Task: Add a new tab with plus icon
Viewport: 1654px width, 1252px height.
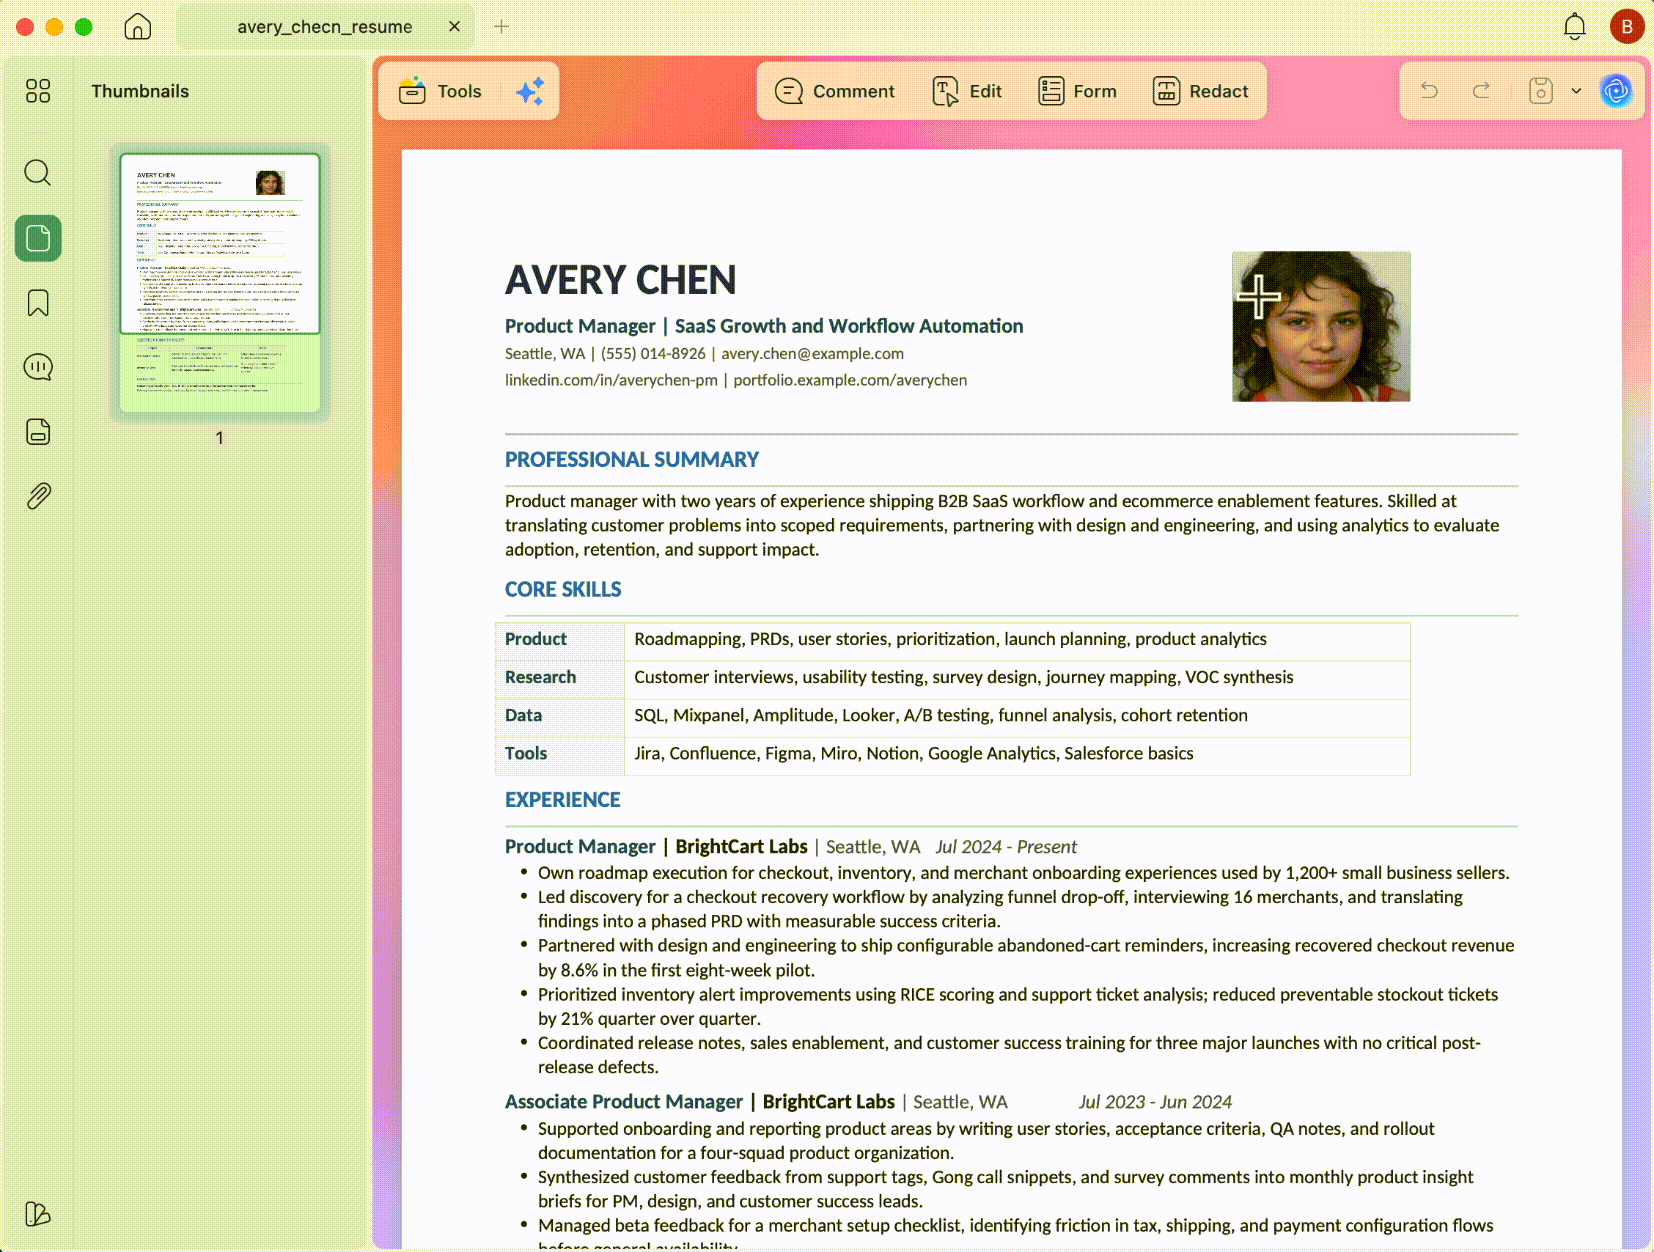Action: pyautogui.click(x=502, y=27)
